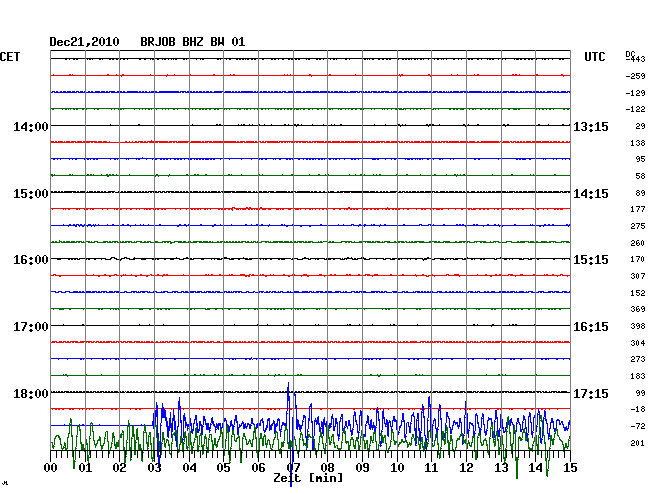Click the "13:15" UTC time label
This screenshot has height=494, width=650.
(x=591, y=126)
